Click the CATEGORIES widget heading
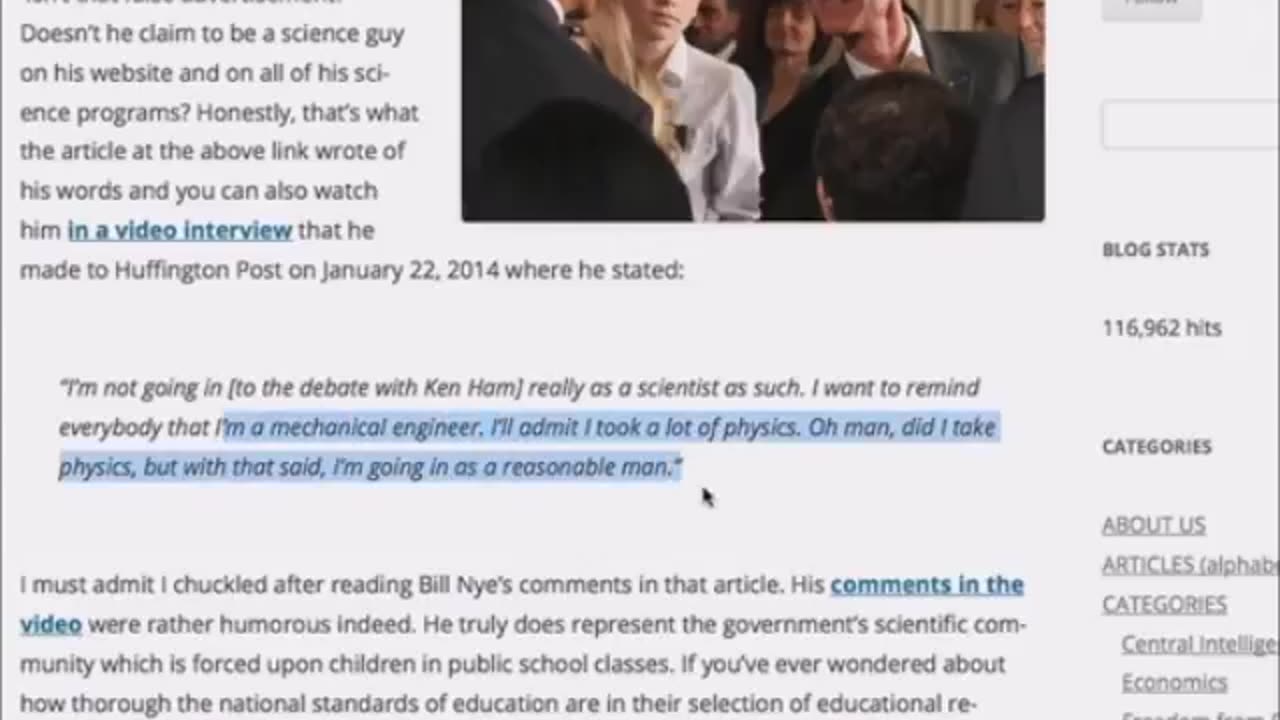This screenshot has width=1280, height=720. (x=1156, y=447)
